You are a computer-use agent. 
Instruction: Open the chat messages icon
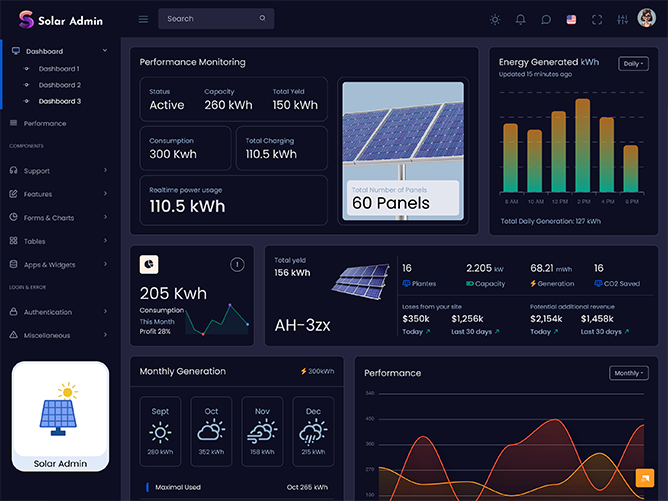click(x=546, y=19)
